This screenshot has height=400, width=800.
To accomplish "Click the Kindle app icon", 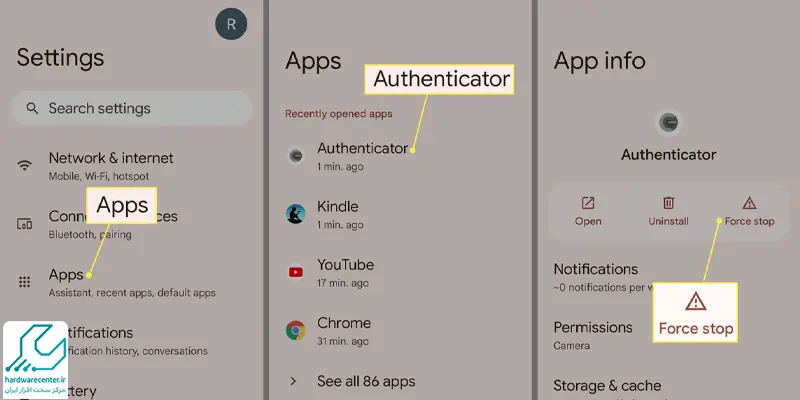I will tap(295, 214).
